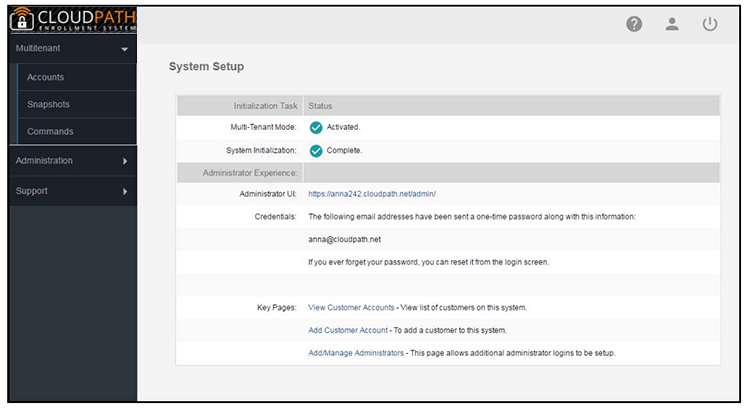Open the user account profile icon
747x410 pixels.
(x=672, y=24)
